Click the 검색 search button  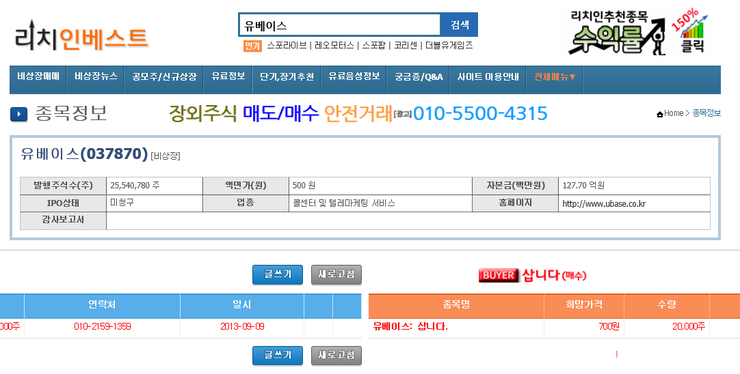tap(459, 25)
